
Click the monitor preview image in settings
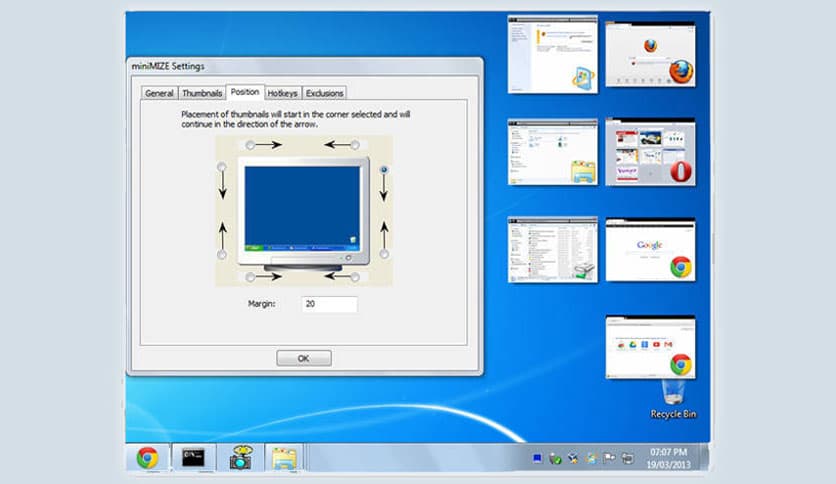pos(303,213)
